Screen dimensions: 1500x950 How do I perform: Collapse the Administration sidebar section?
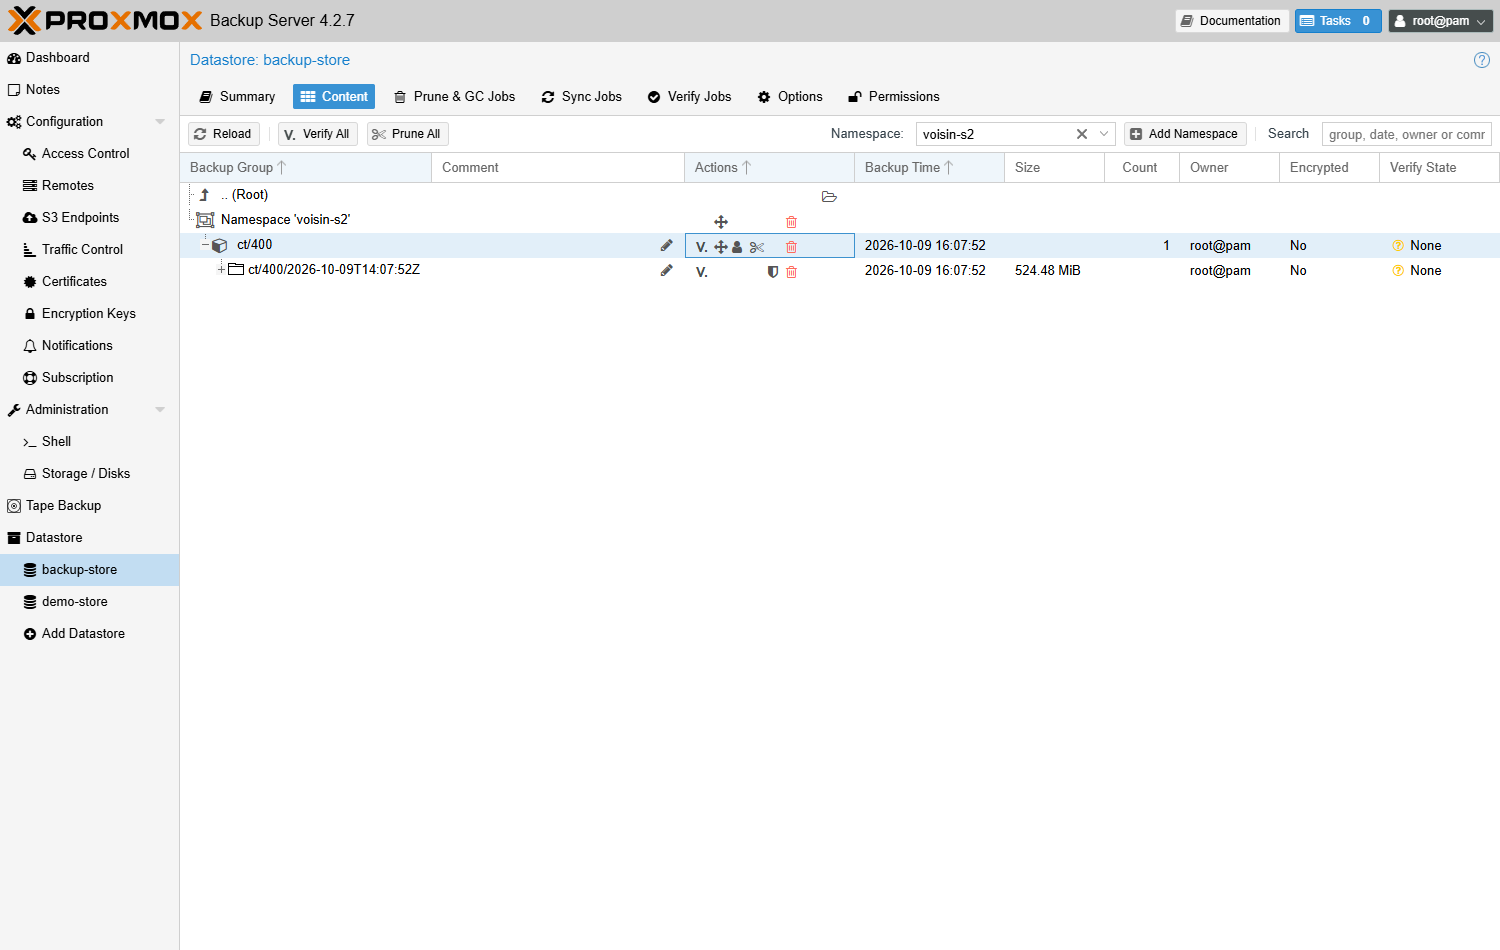tap(160, 410)
